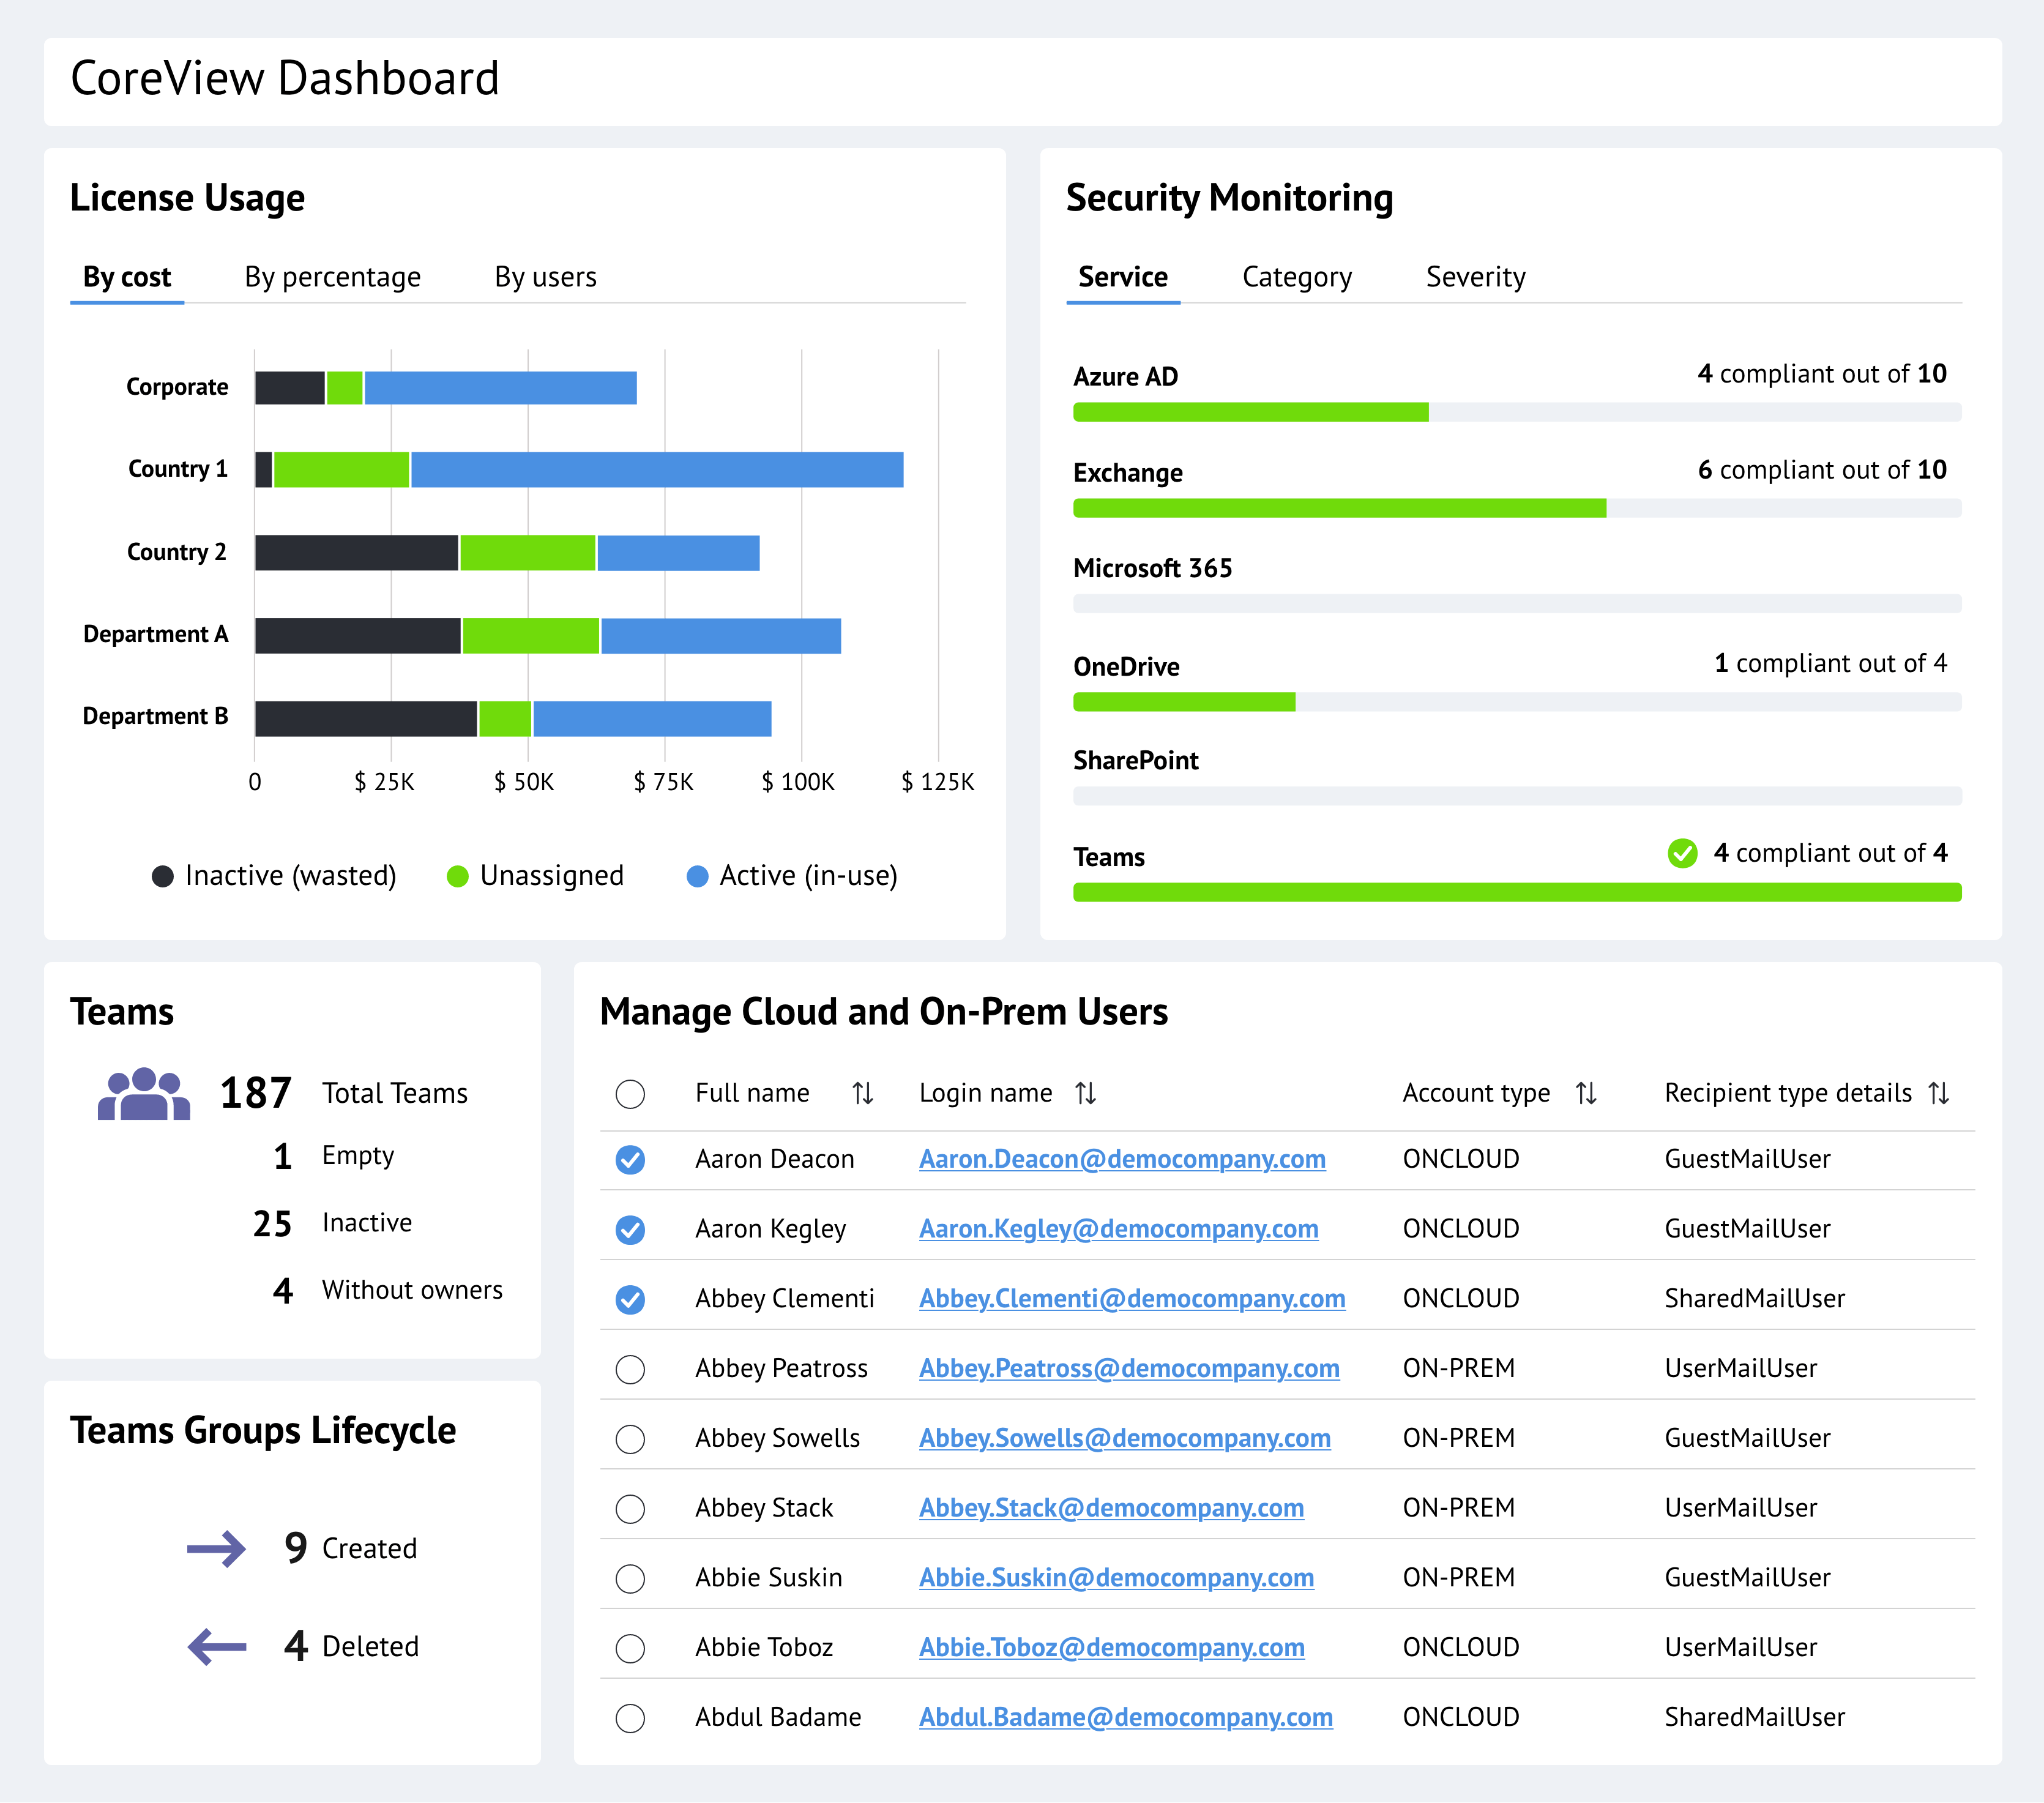Click the Full name sort icon

click(864, 1093)
